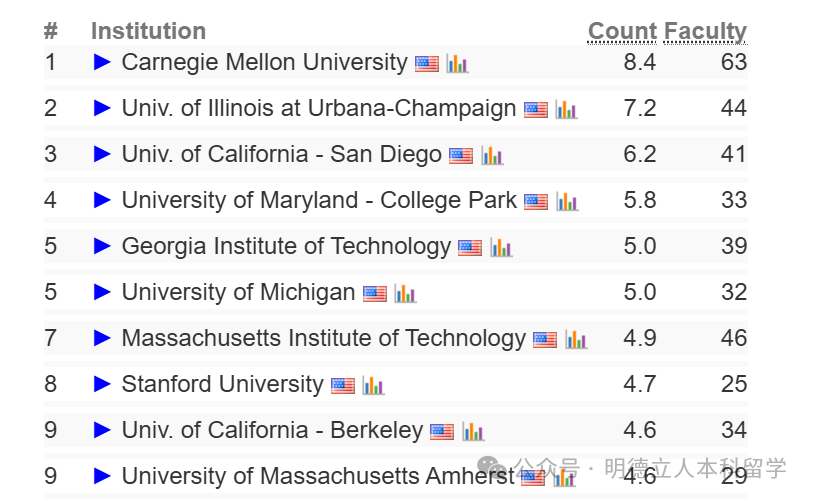Expand Carnegie Mellon University faculty list

102,62
